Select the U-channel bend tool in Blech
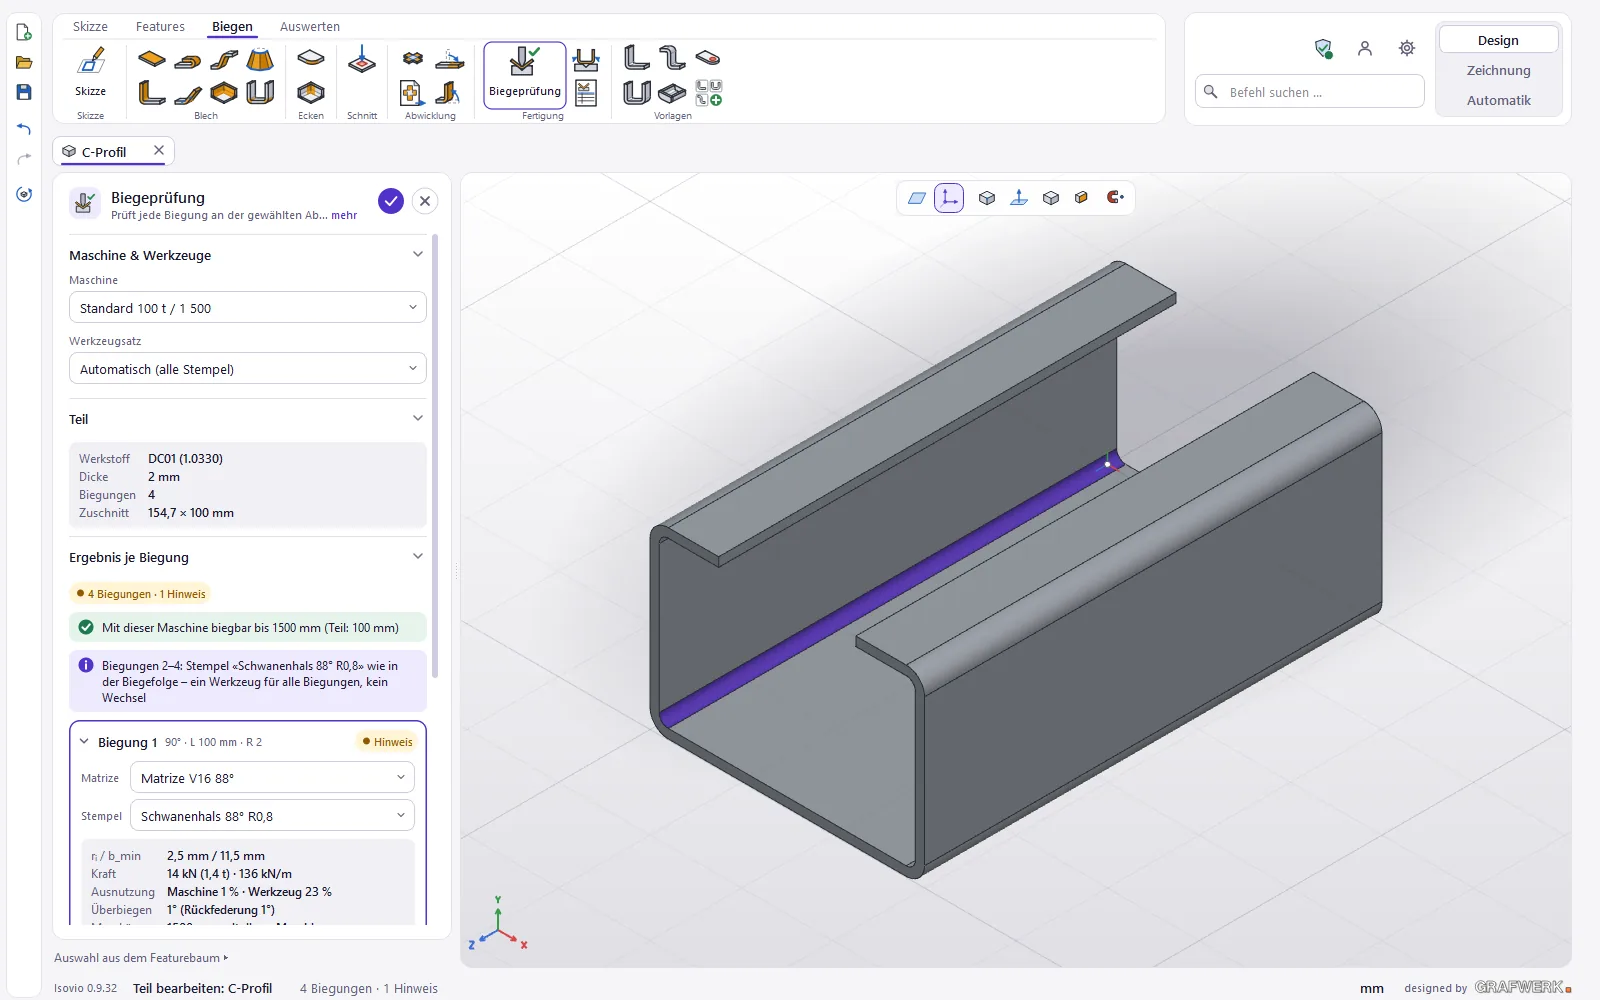Image resolution: width=1600 pixels, height=1000 pixels. coord(260,93)
